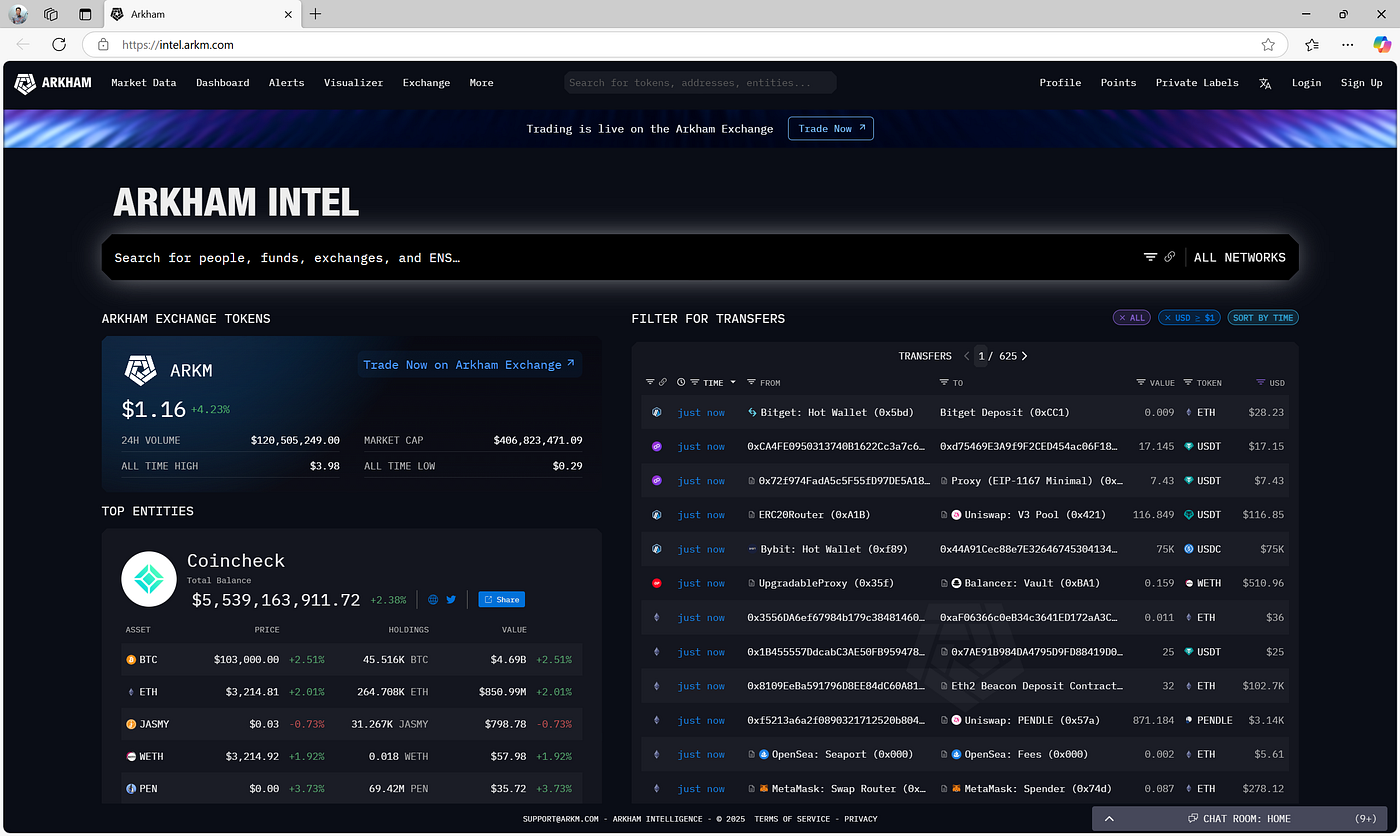Viewport: 1400px width, 836px height.
Task: Click the blue Share button for Coincheck
Action: point(501,600)
